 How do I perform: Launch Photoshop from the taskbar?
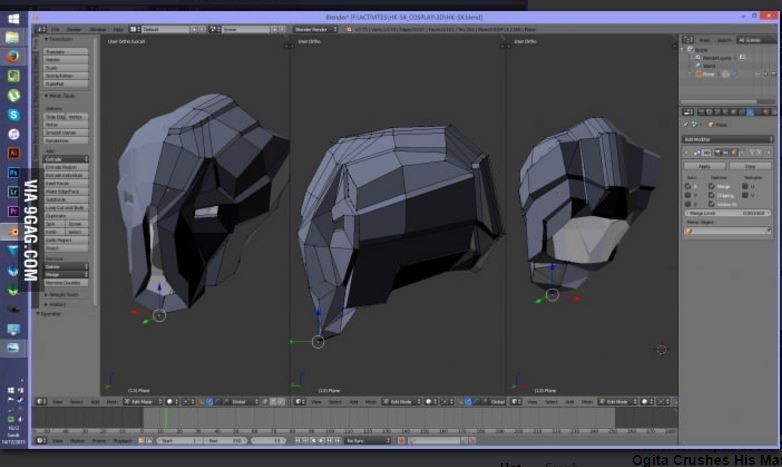(x=13, y=172)
